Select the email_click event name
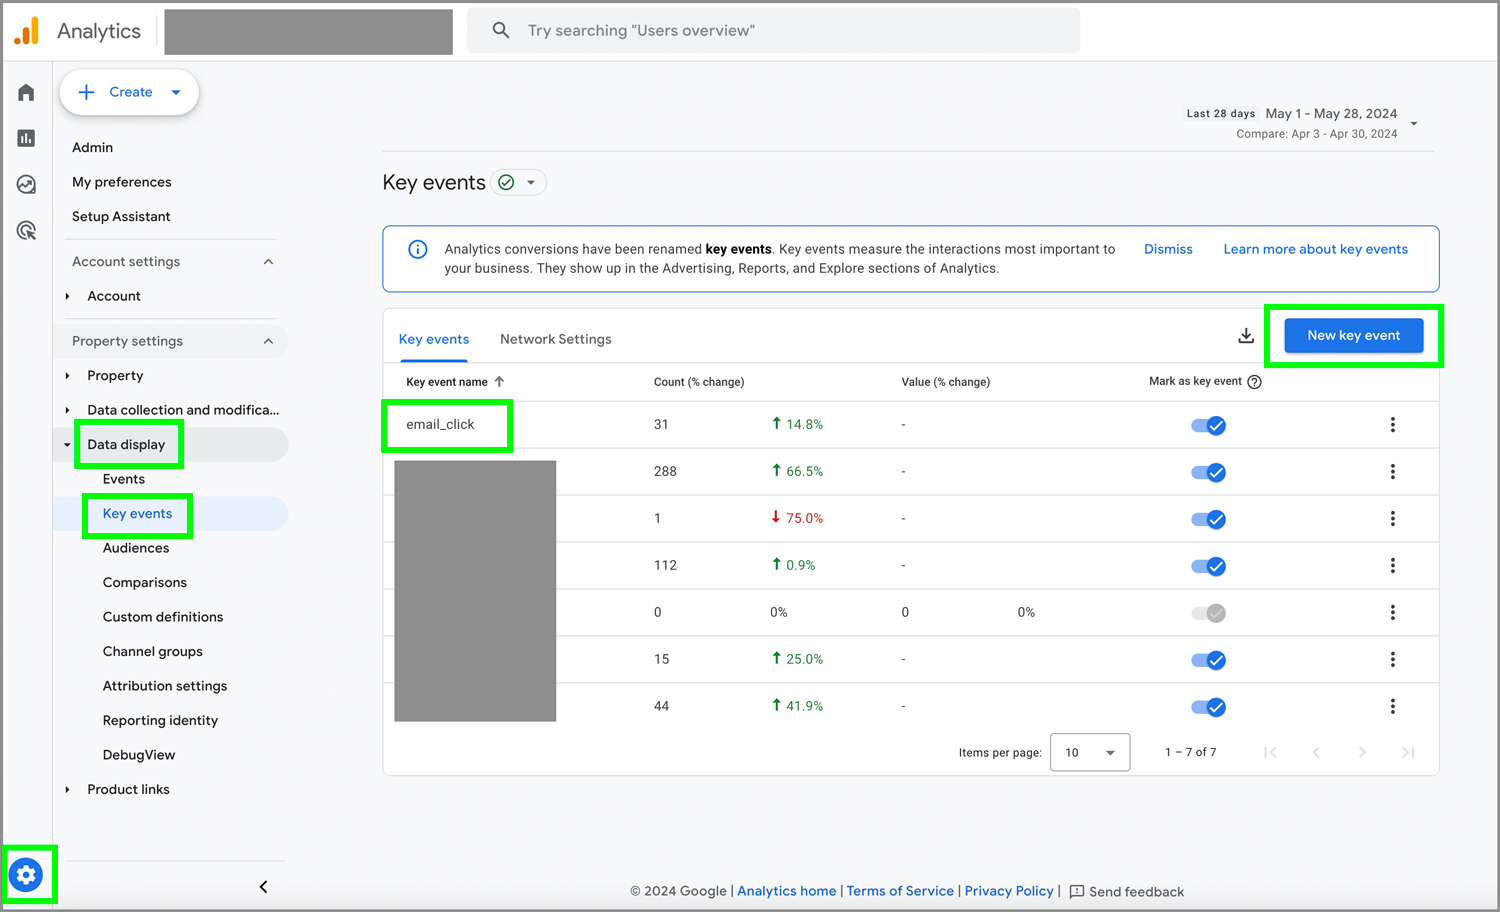 pos(440,425)
